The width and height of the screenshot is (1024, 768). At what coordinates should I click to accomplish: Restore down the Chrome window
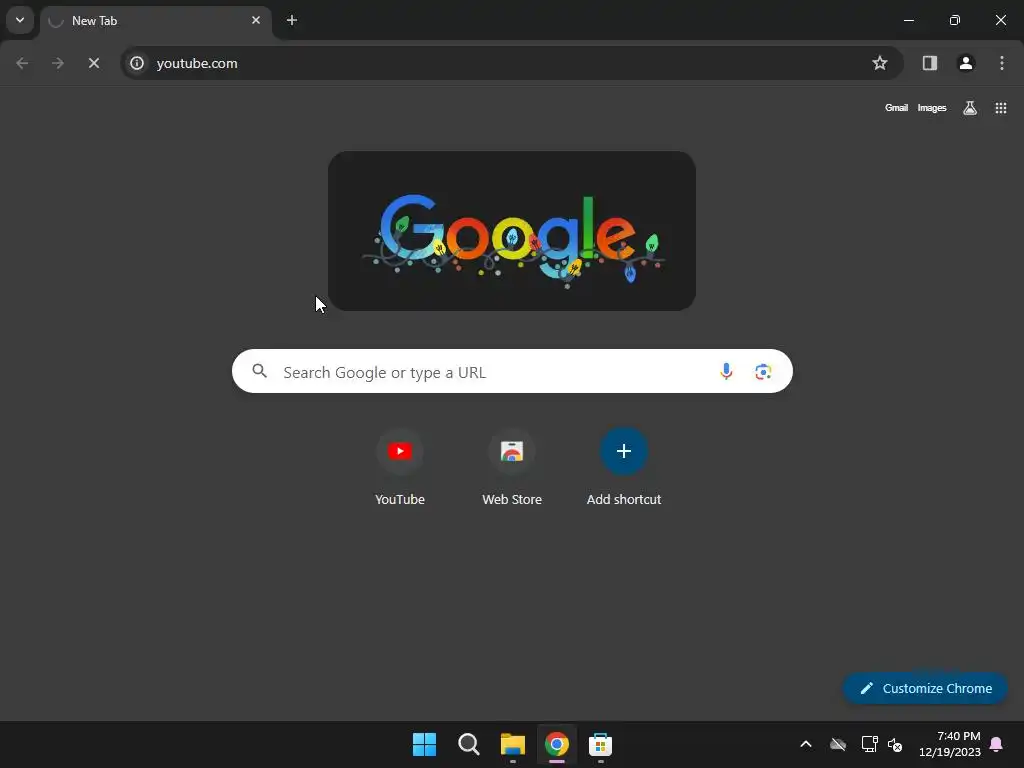point(955,20)
